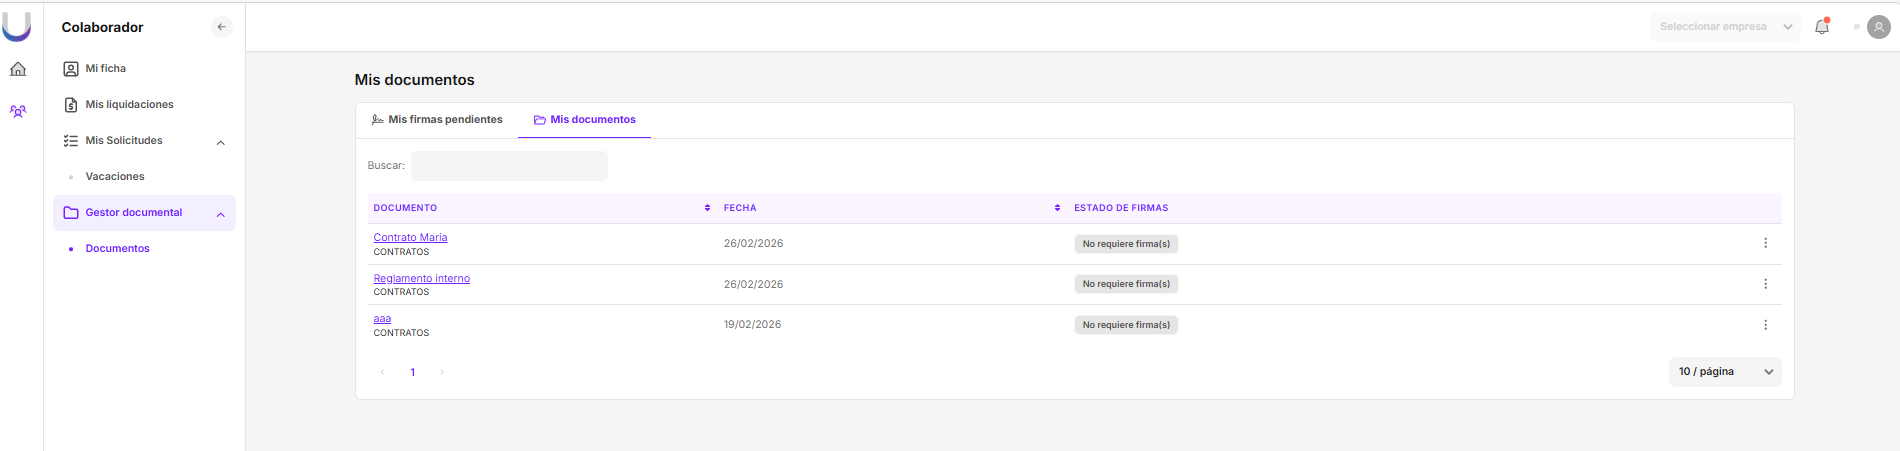Open the user profile avatar
This screenshot has height=451, width=1900.
1879,27
